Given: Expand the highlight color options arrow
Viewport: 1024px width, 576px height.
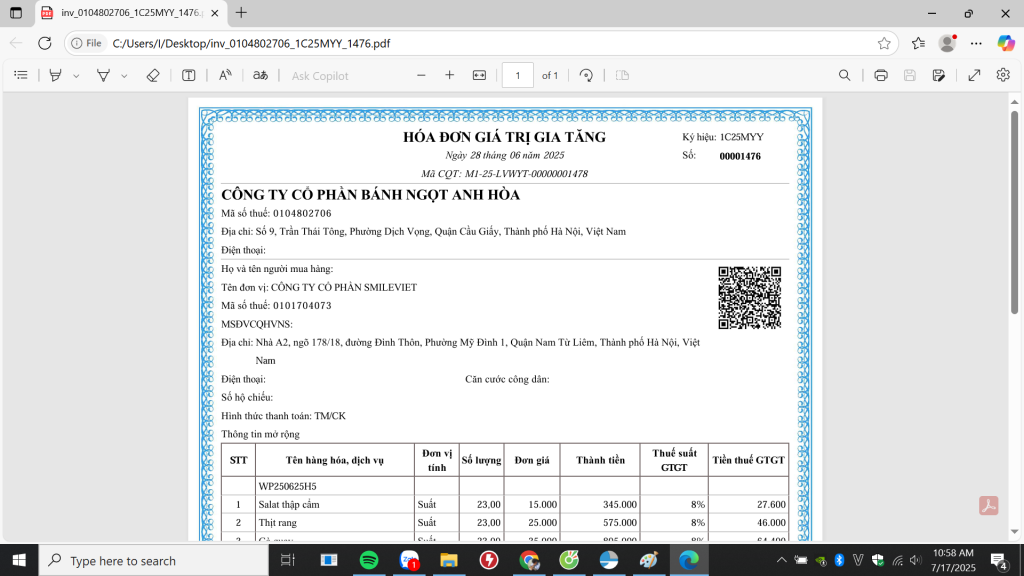Looking at the screenshot, I should (x=76, y=76).
